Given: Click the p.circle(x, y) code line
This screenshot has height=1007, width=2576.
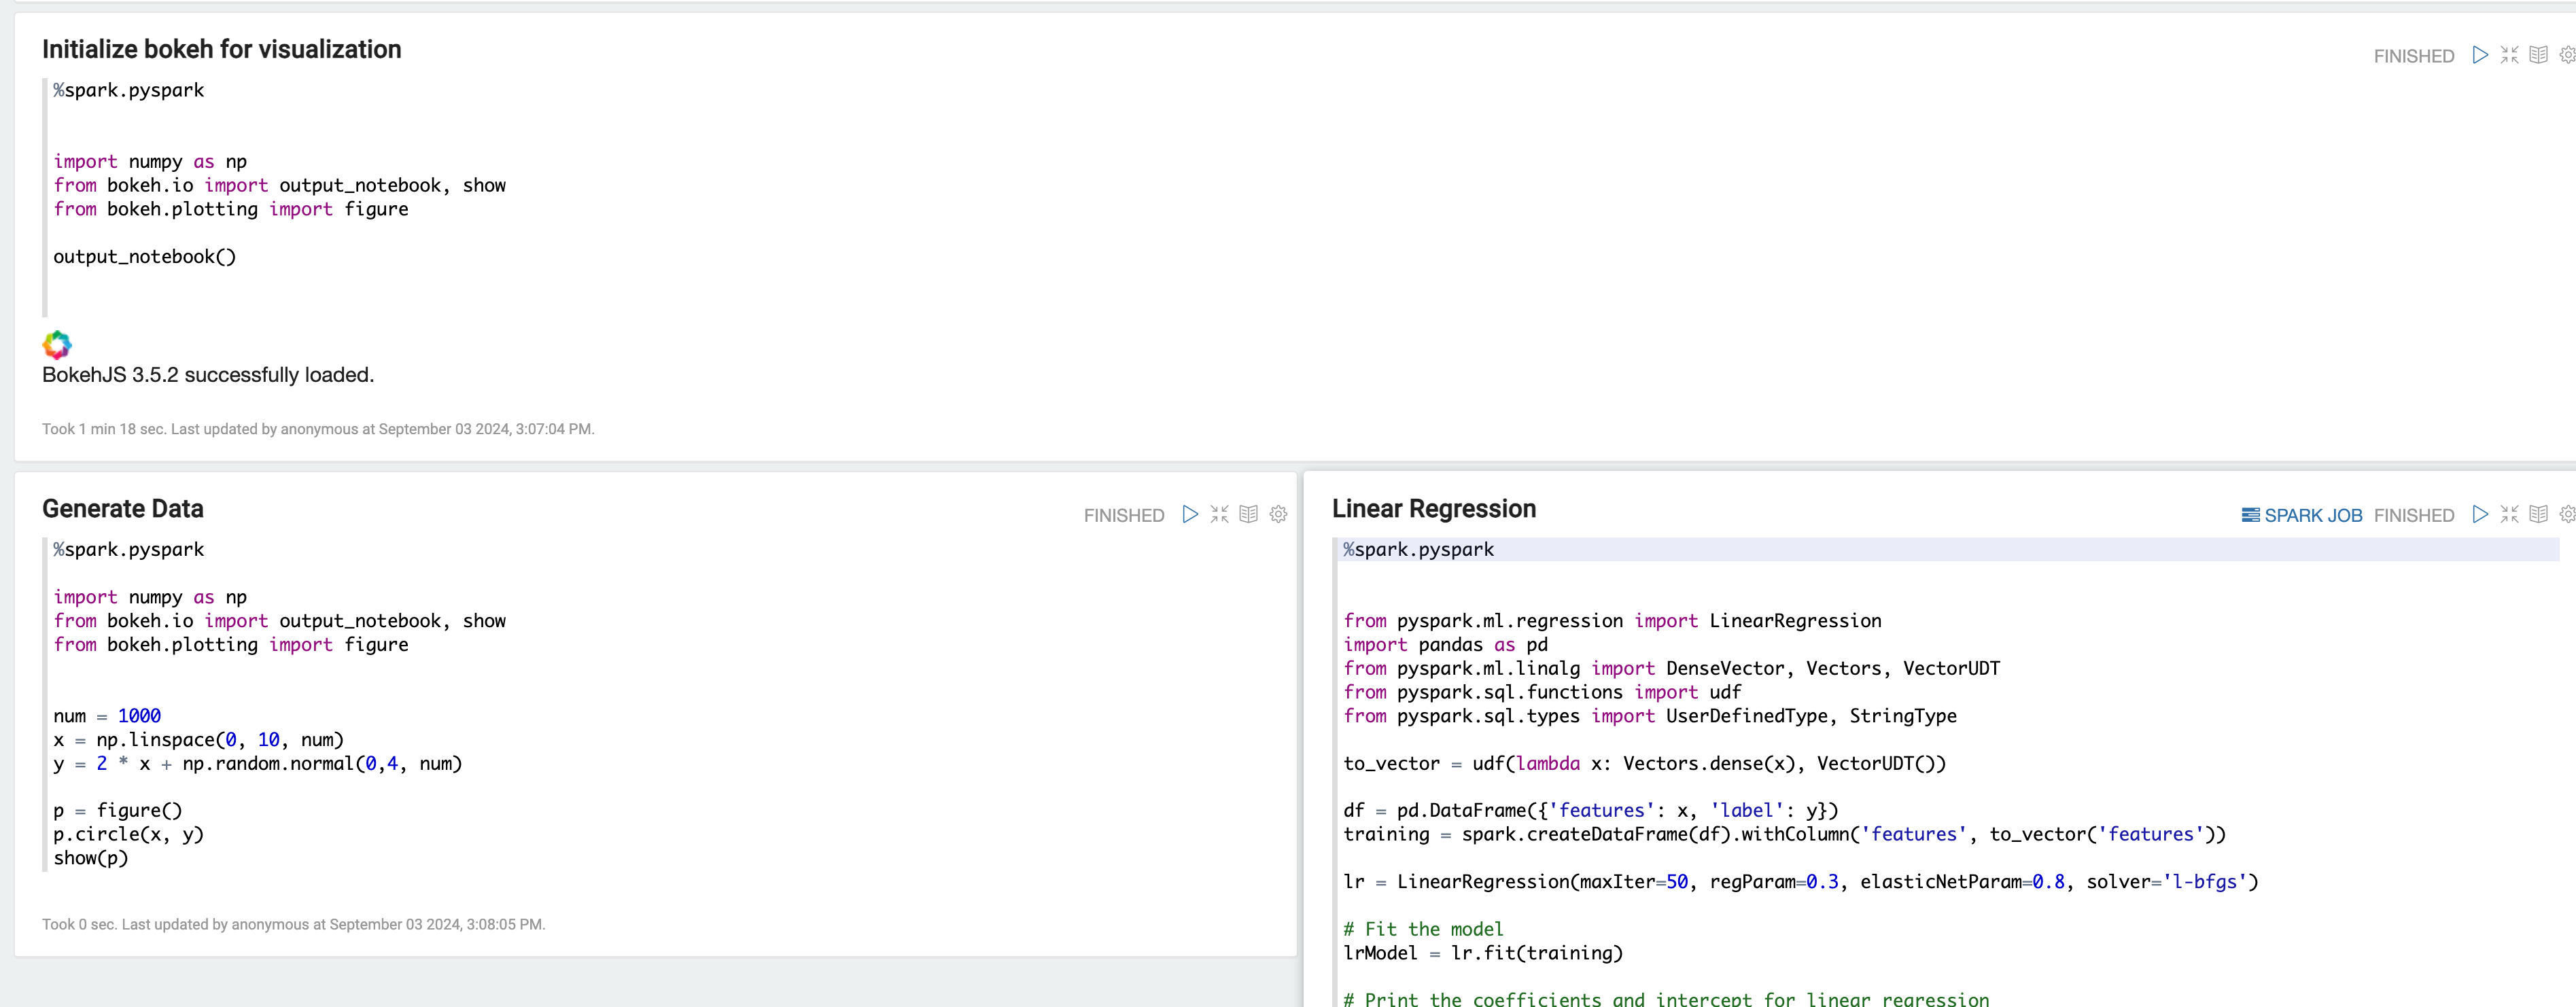Looking at the screenshot, I should (128, 834).
